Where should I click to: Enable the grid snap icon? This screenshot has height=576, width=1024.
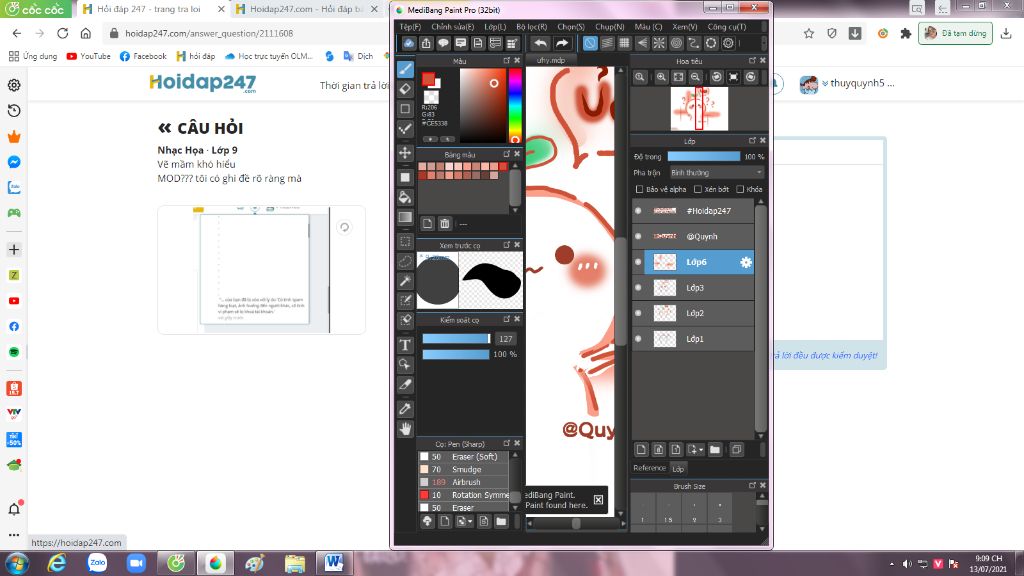click(624, 43)
